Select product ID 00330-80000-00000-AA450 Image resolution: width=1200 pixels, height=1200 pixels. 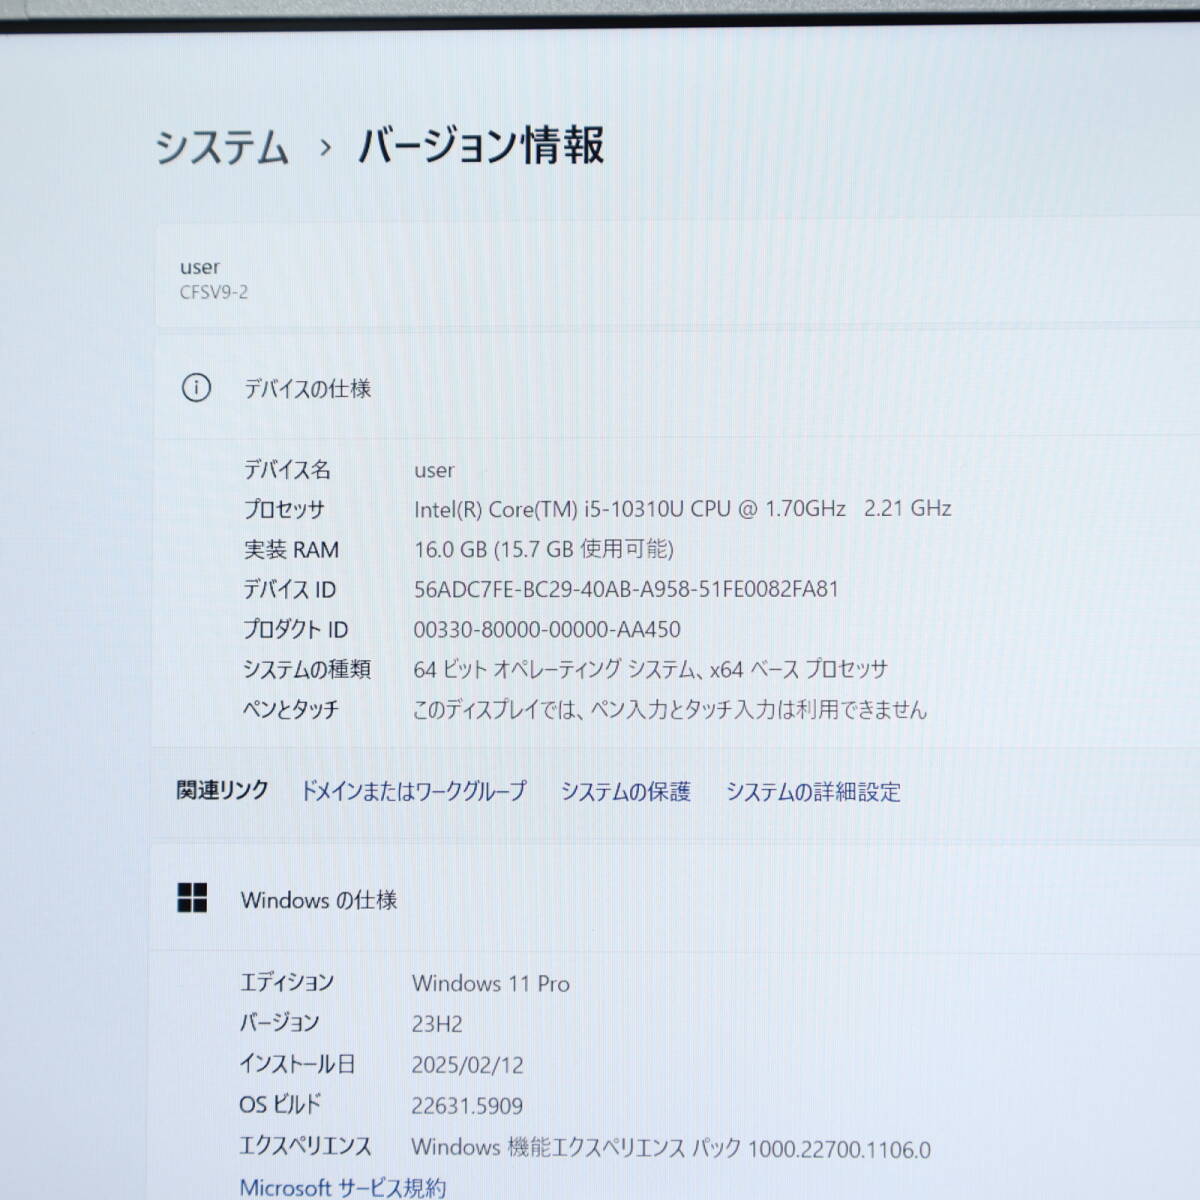(547, 629)
